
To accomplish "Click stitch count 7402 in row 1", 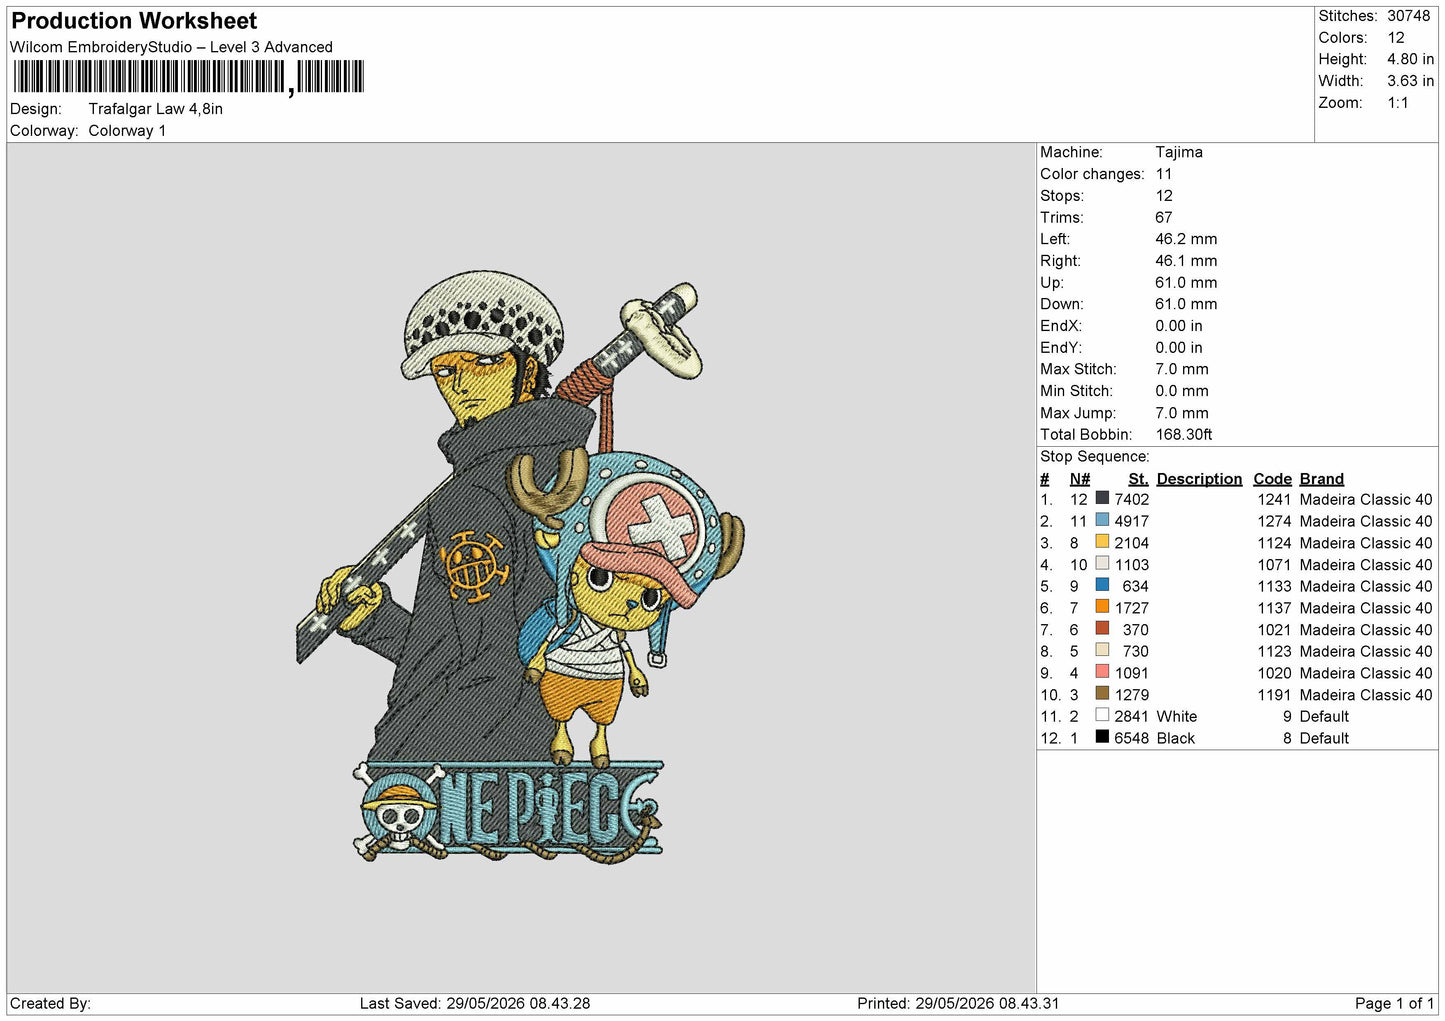I will [x=1132, y=499].
